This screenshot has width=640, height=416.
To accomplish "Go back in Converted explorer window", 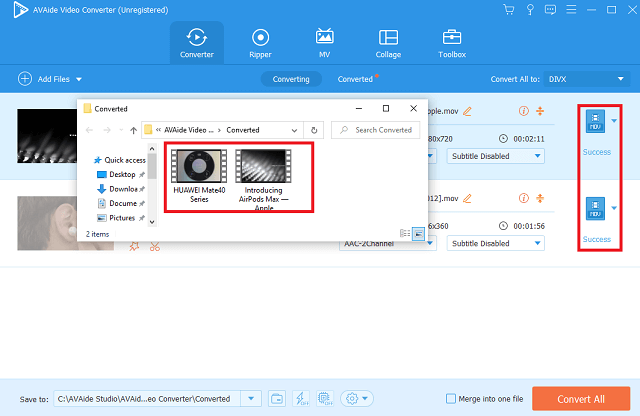I will coord(89,130).
